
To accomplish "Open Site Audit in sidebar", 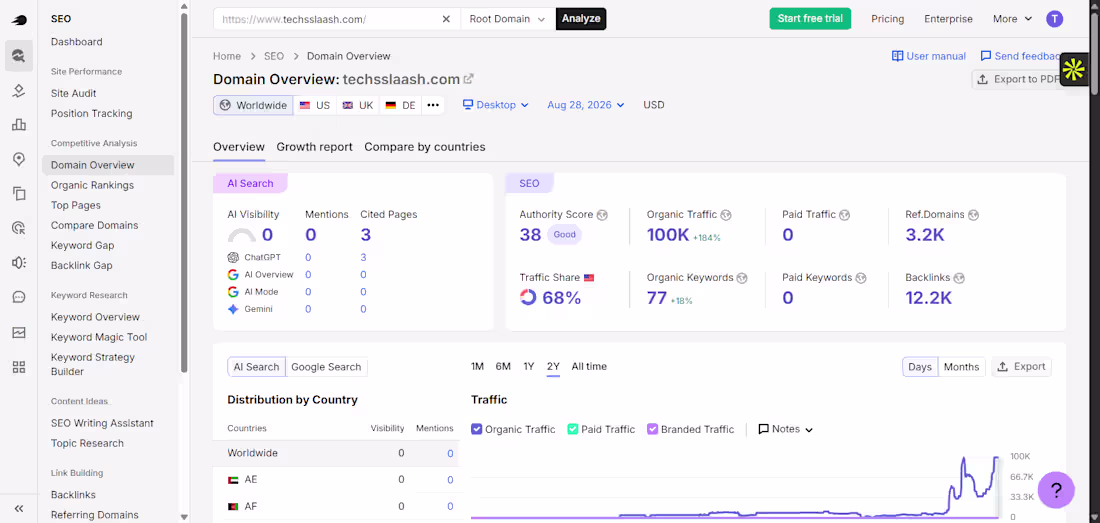I will [x=74, y=93].
